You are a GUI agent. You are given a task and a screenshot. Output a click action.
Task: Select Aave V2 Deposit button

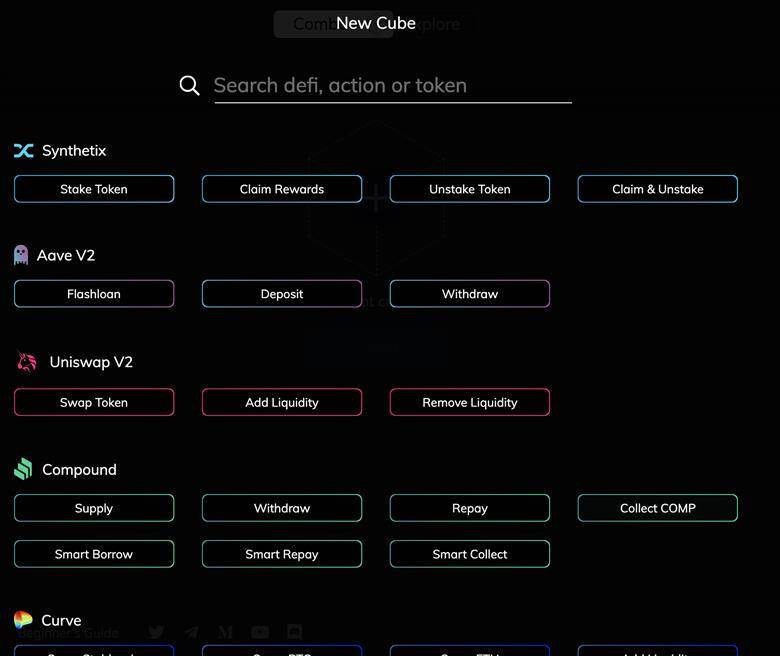[282, 294]
